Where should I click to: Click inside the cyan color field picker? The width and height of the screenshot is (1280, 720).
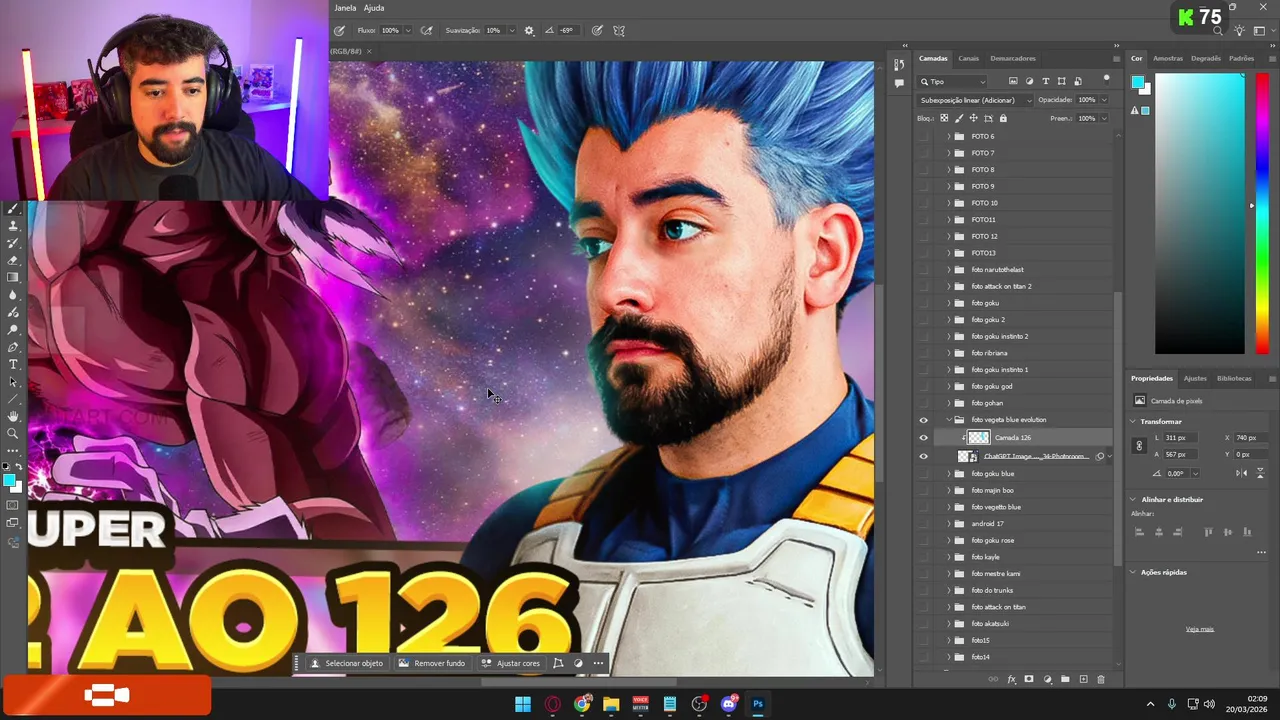[1200, 213]
